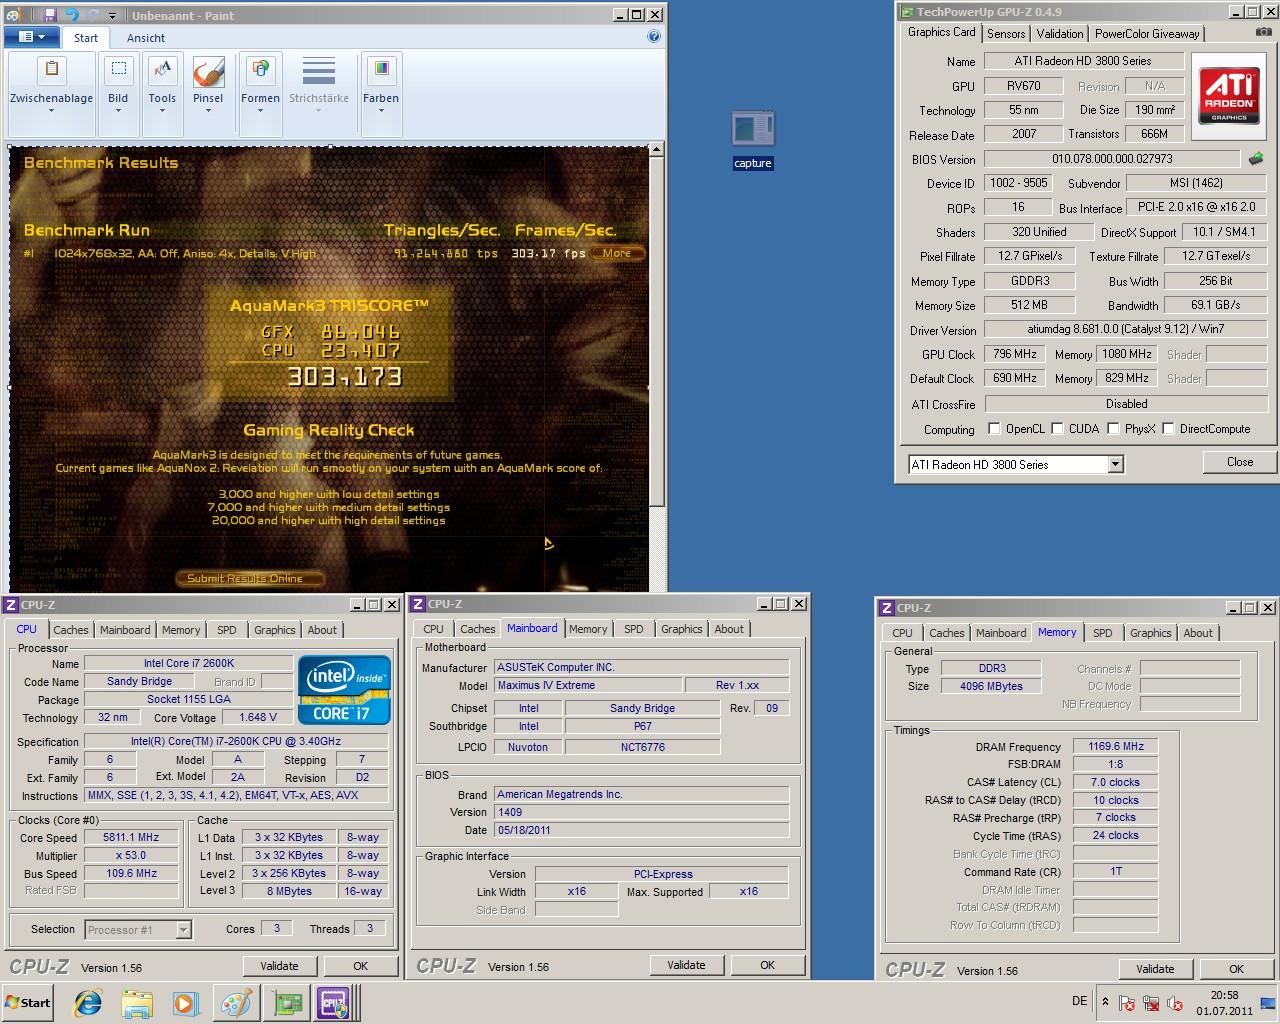
Task: Open Windows Media Player from the taskbar
Action: [186, 1003]
